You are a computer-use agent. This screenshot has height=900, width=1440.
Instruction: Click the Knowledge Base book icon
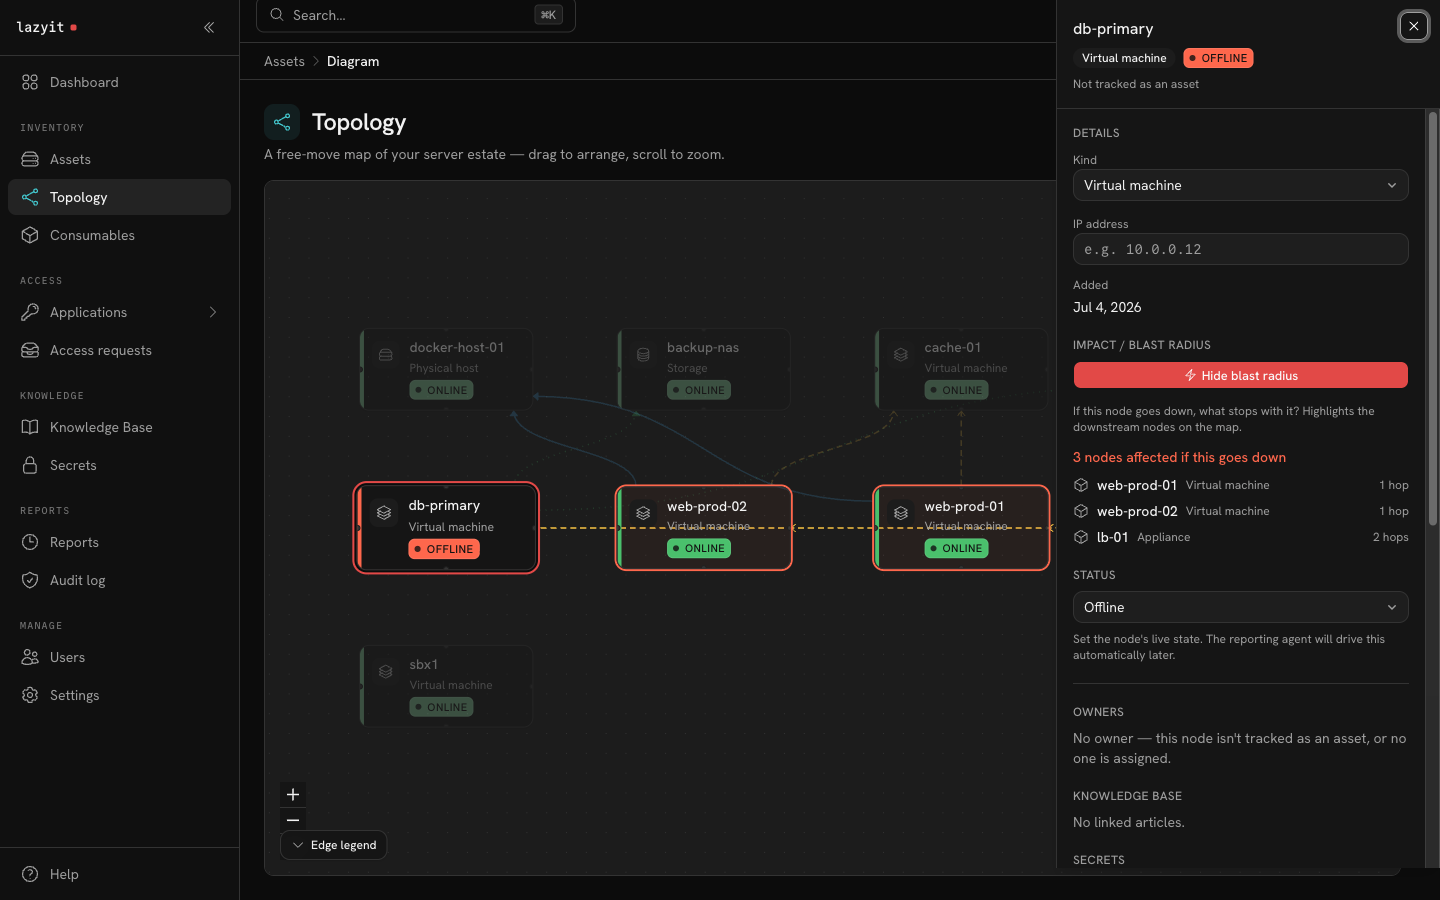[x=30, y=427]
